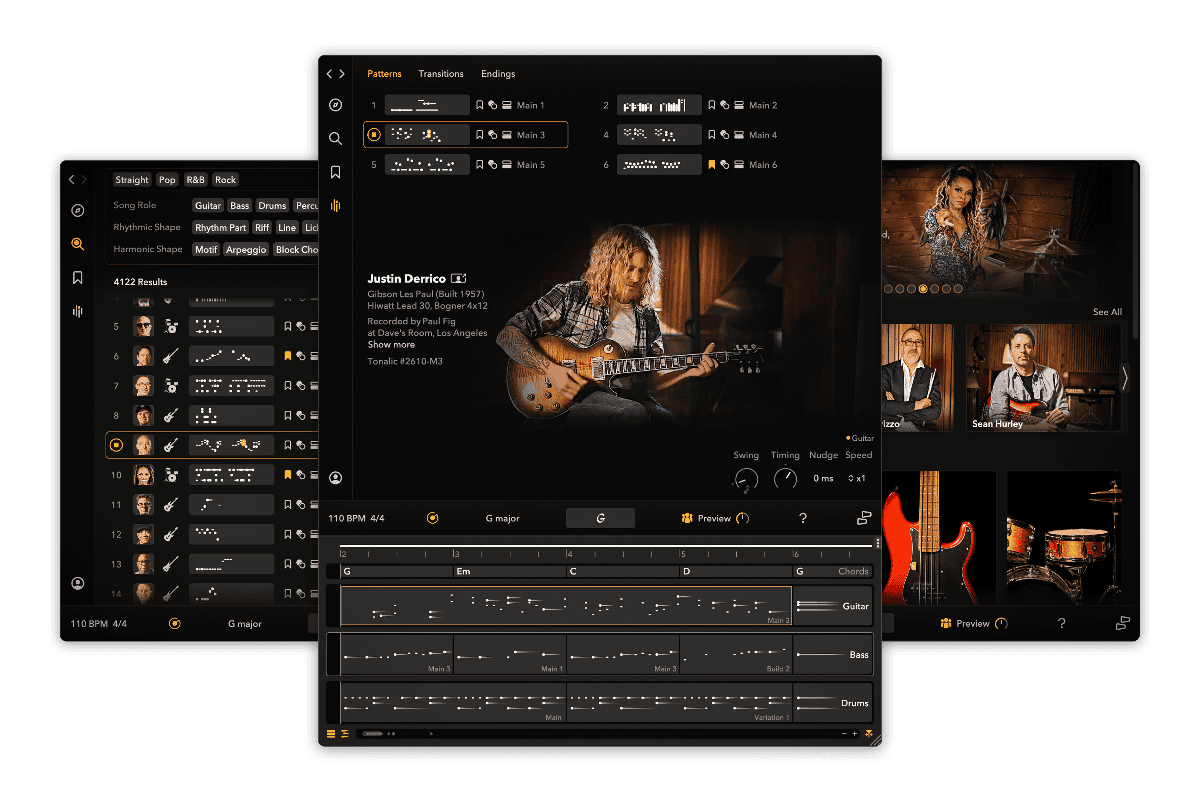
Task: Switch to the Transitions tab
Action: coord(441,74)
